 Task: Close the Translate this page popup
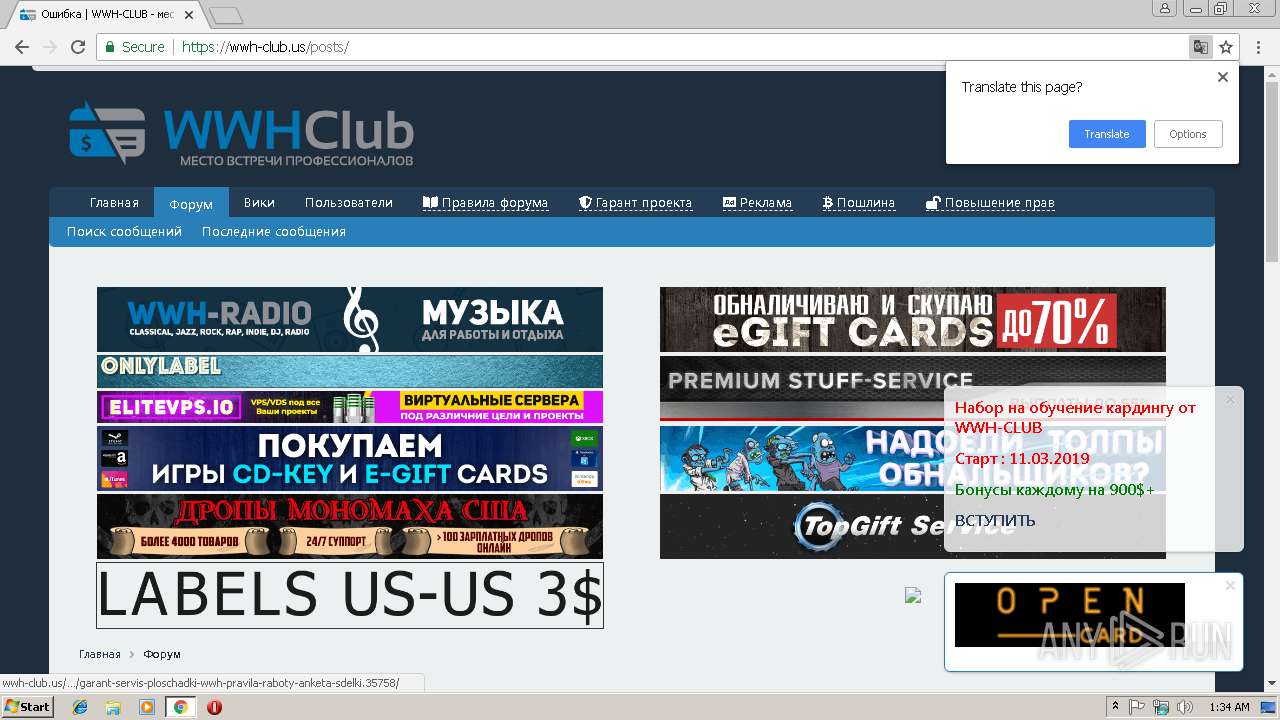[1222, 77]
